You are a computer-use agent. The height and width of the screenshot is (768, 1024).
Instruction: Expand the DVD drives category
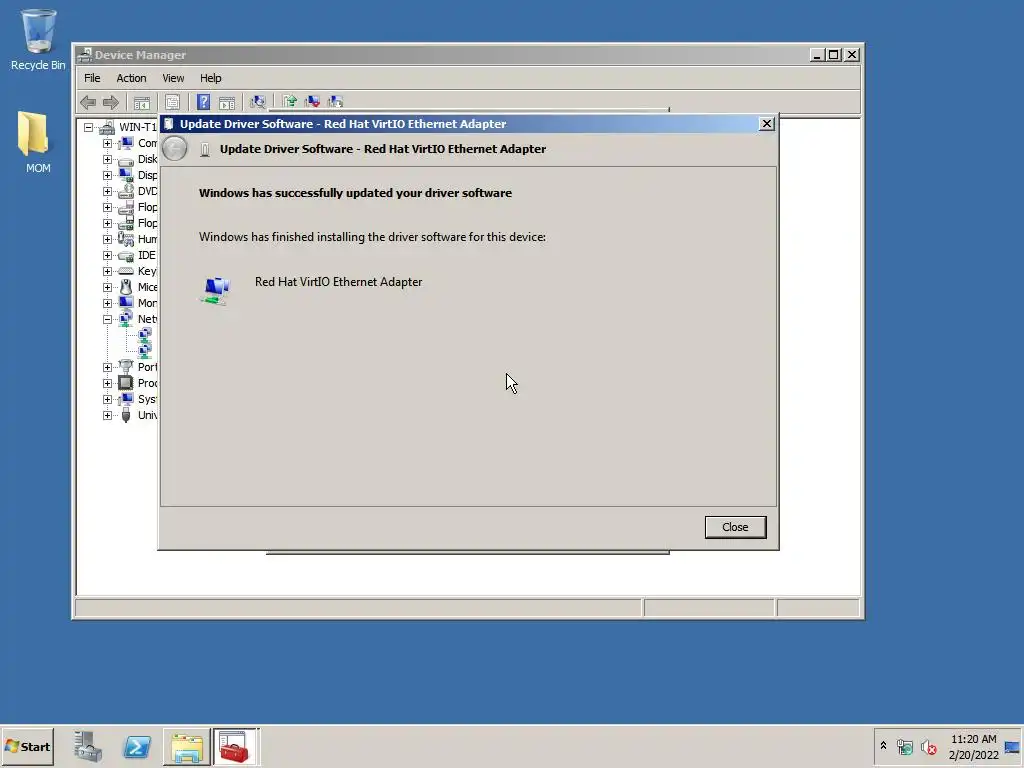(x=107, y=191)
